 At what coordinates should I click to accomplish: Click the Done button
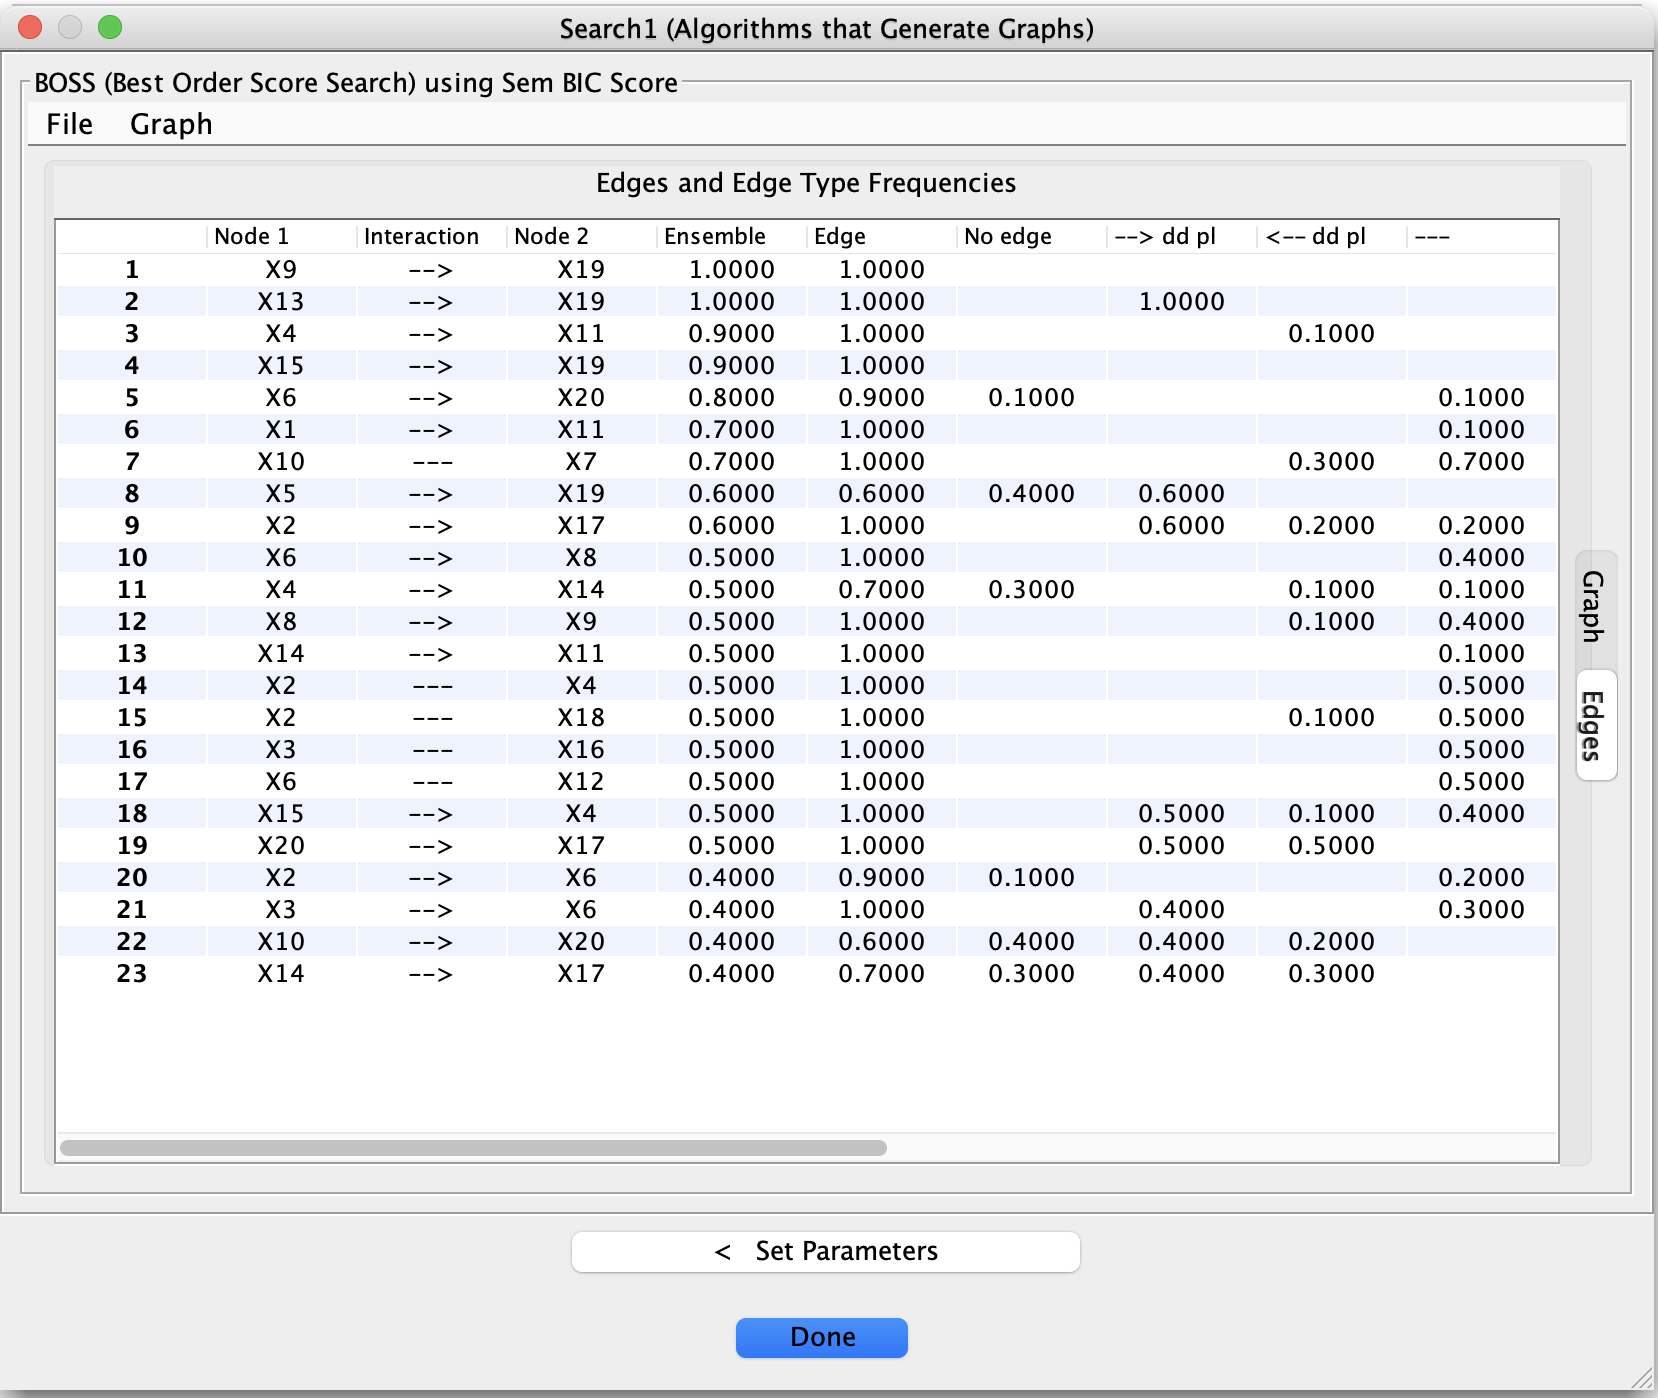click(822, 1337)
